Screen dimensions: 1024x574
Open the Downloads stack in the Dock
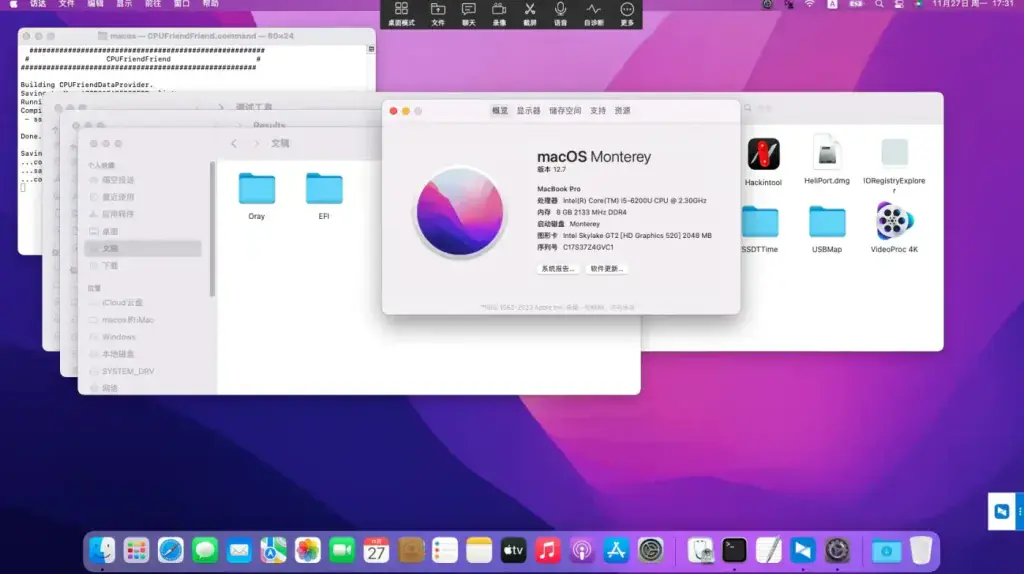tap(886, 550)
